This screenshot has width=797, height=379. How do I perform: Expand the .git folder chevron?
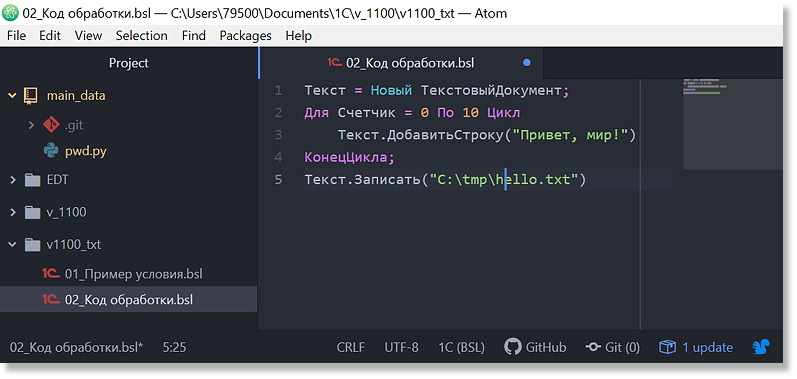[31, 124]
